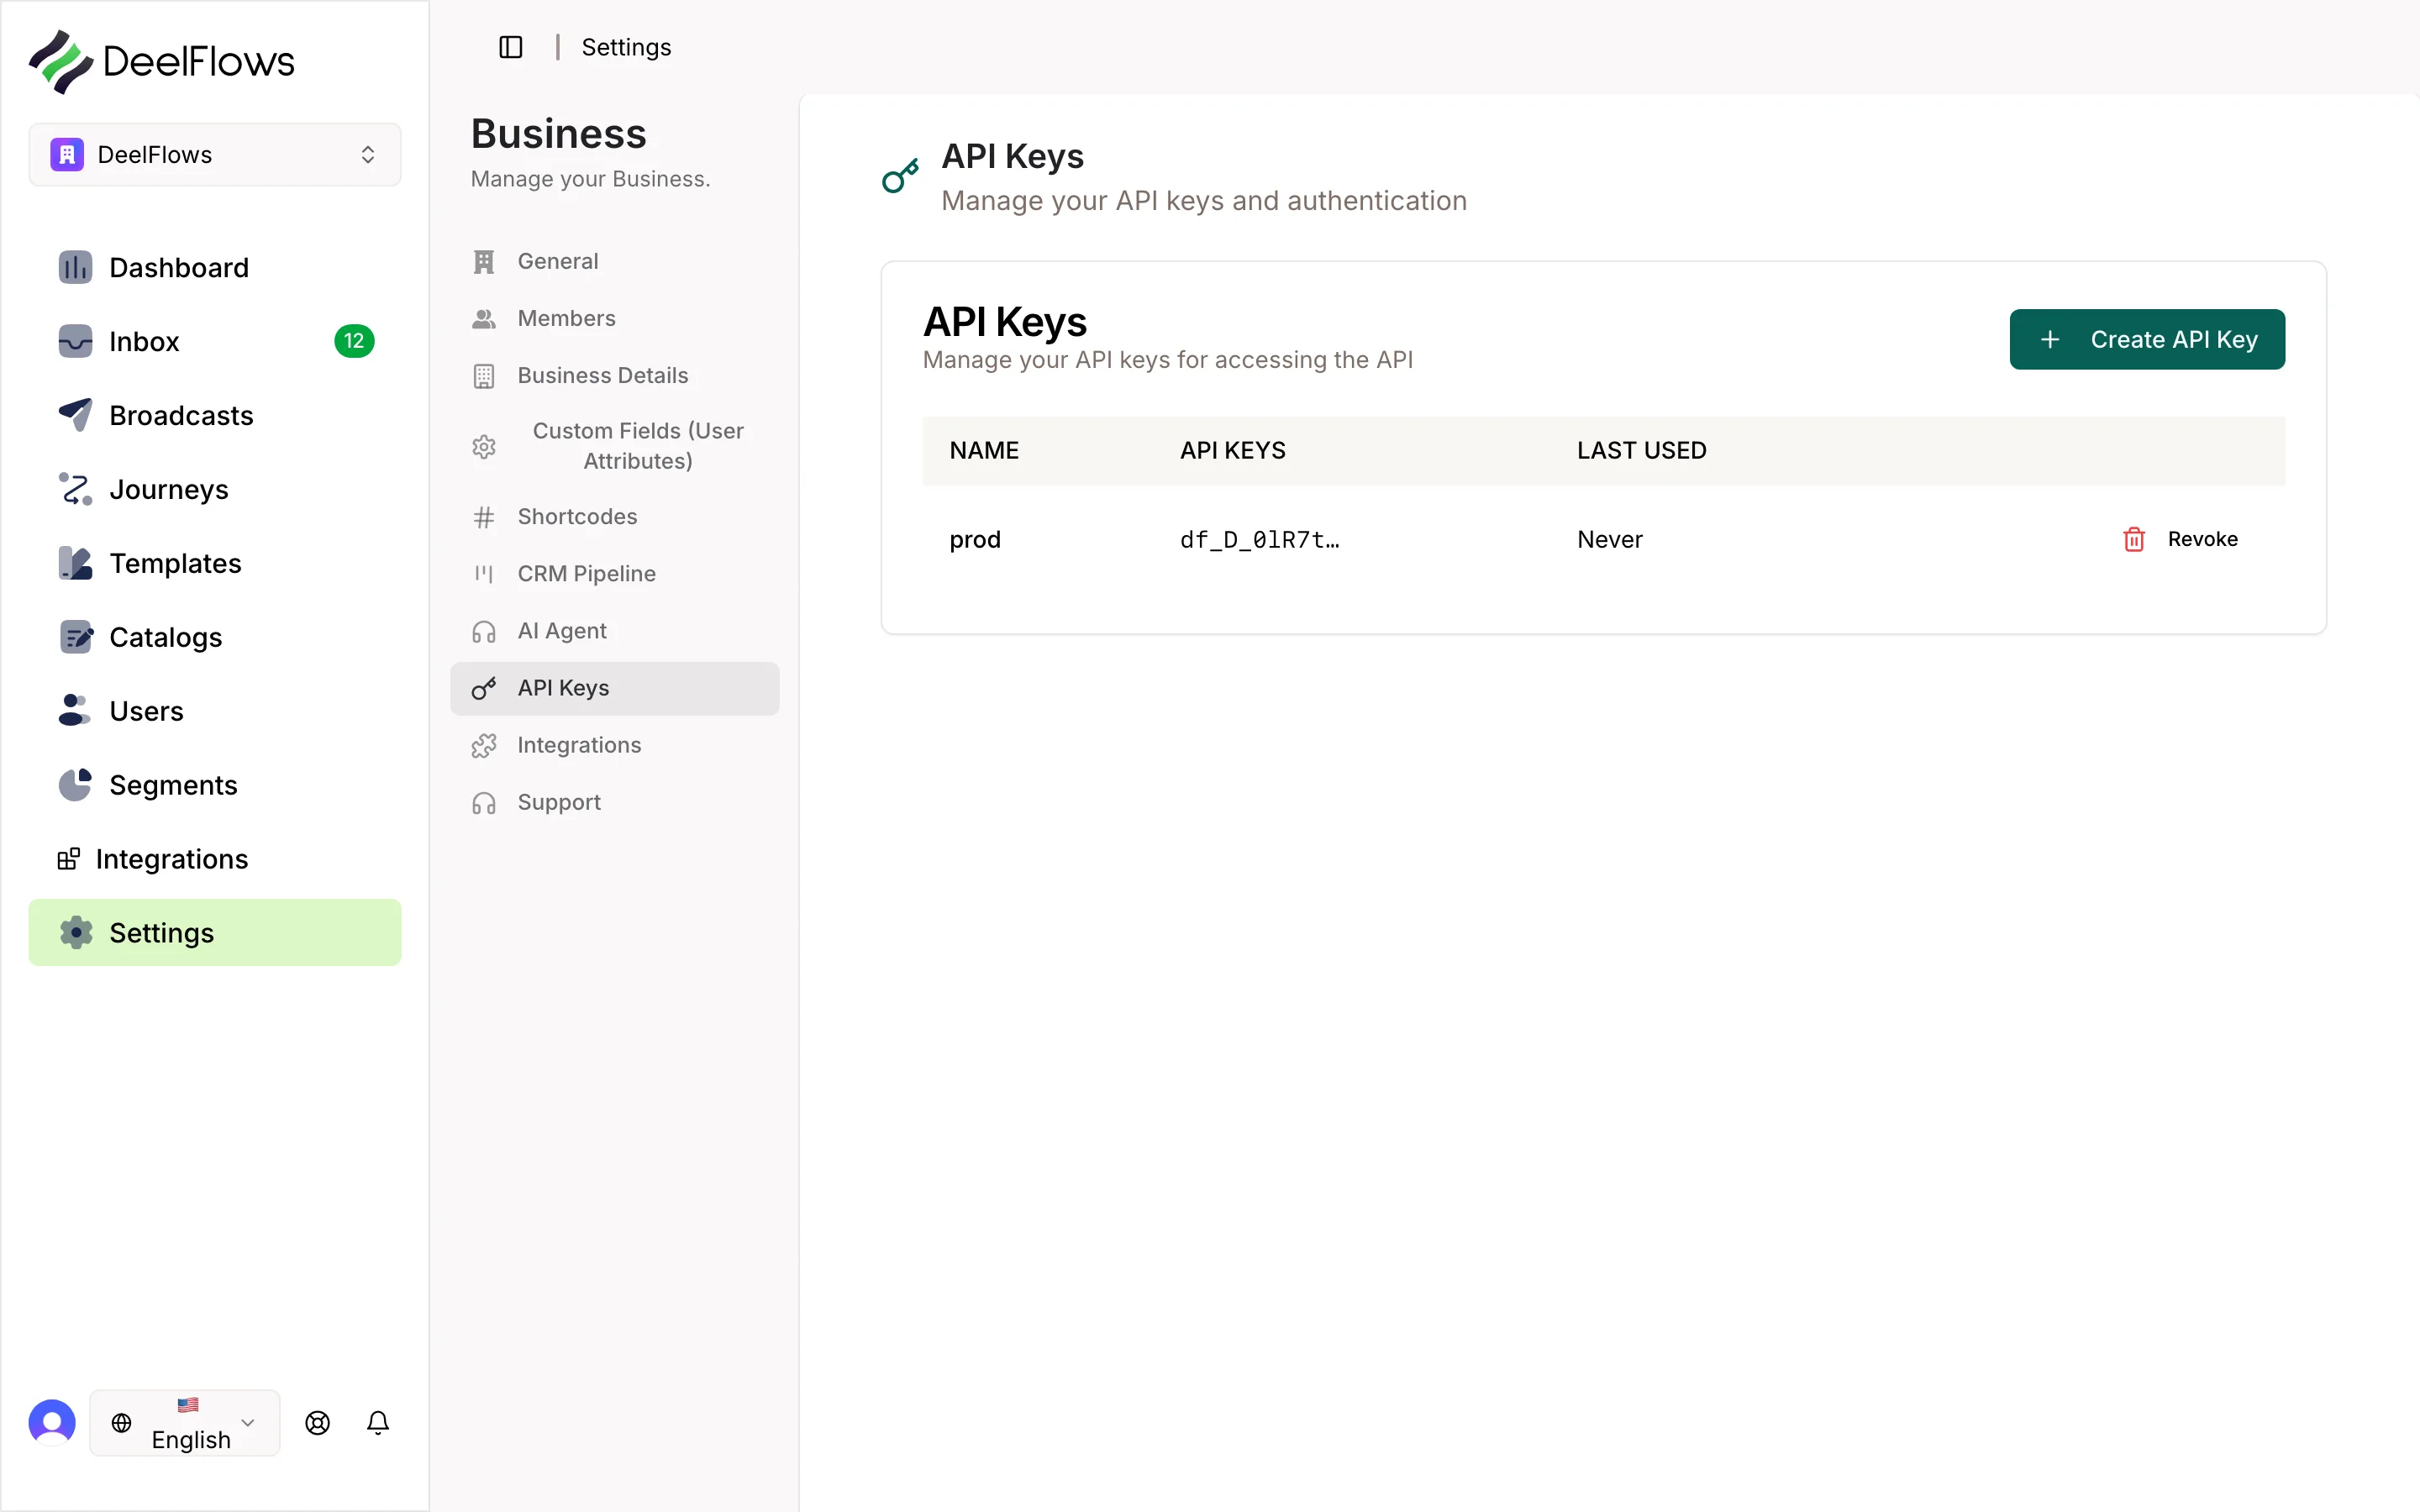Open the Templates icon
The height and width of the screenshot is (1512, 2420).
tap(75, 563)
